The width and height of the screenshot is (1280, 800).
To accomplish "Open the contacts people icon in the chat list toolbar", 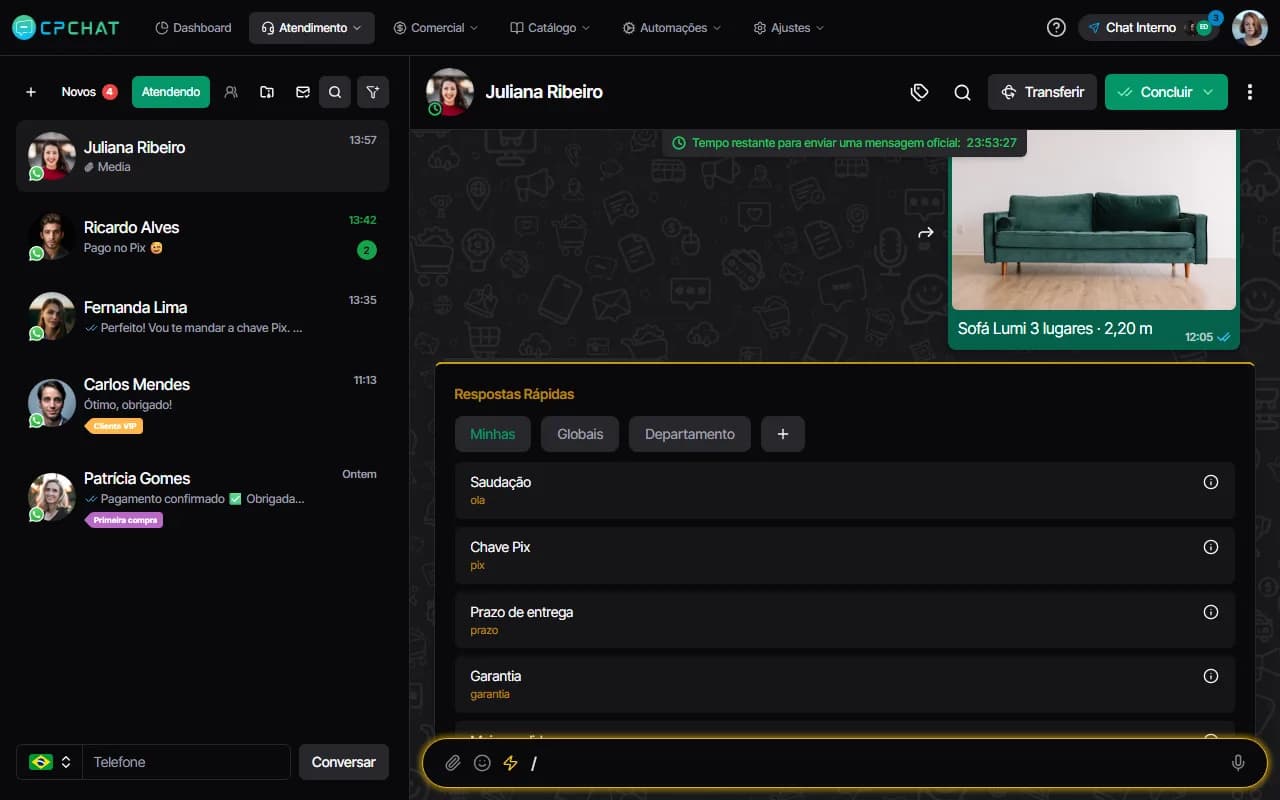I will pos(231,92).
